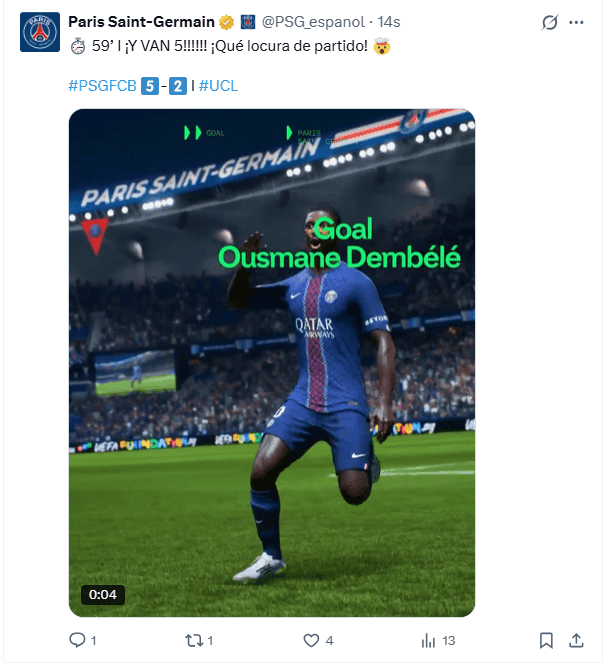The width and height of the screenshot is (606, 663).
Task: Share the post using the upload icon
Action: coord(576,641)
